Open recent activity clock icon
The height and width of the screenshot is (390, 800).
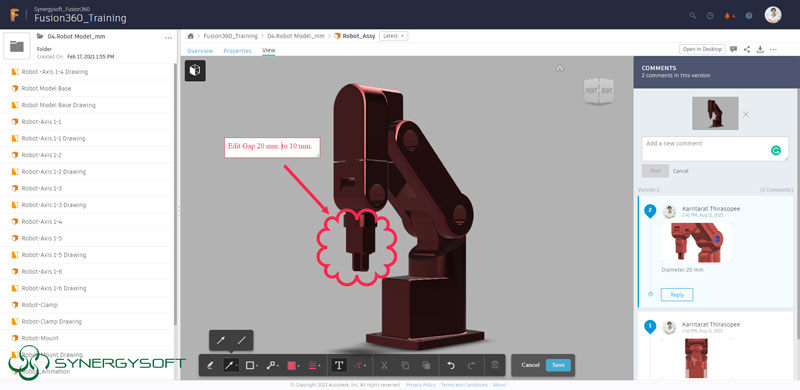tap(710, 15)
